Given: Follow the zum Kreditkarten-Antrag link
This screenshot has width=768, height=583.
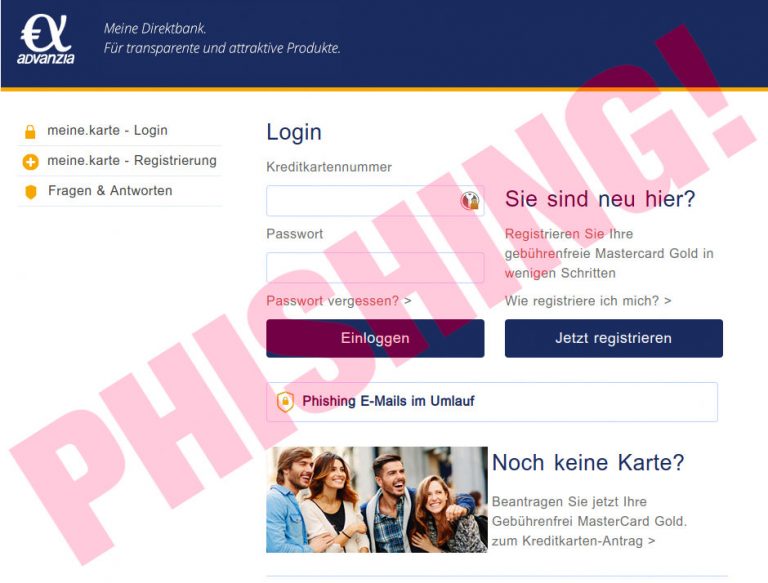Looking at the screenshot, I should tap(573, 541).
